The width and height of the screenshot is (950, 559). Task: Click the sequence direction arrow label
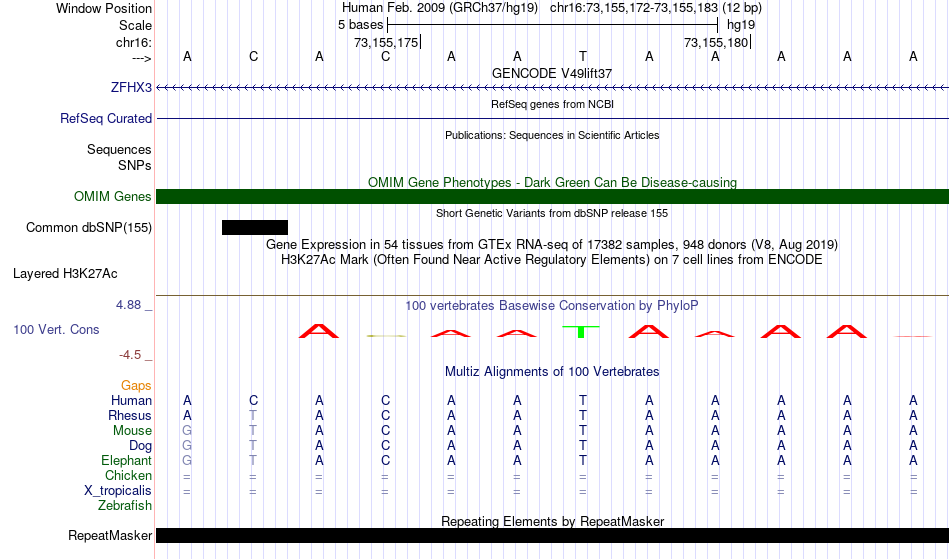142,58
